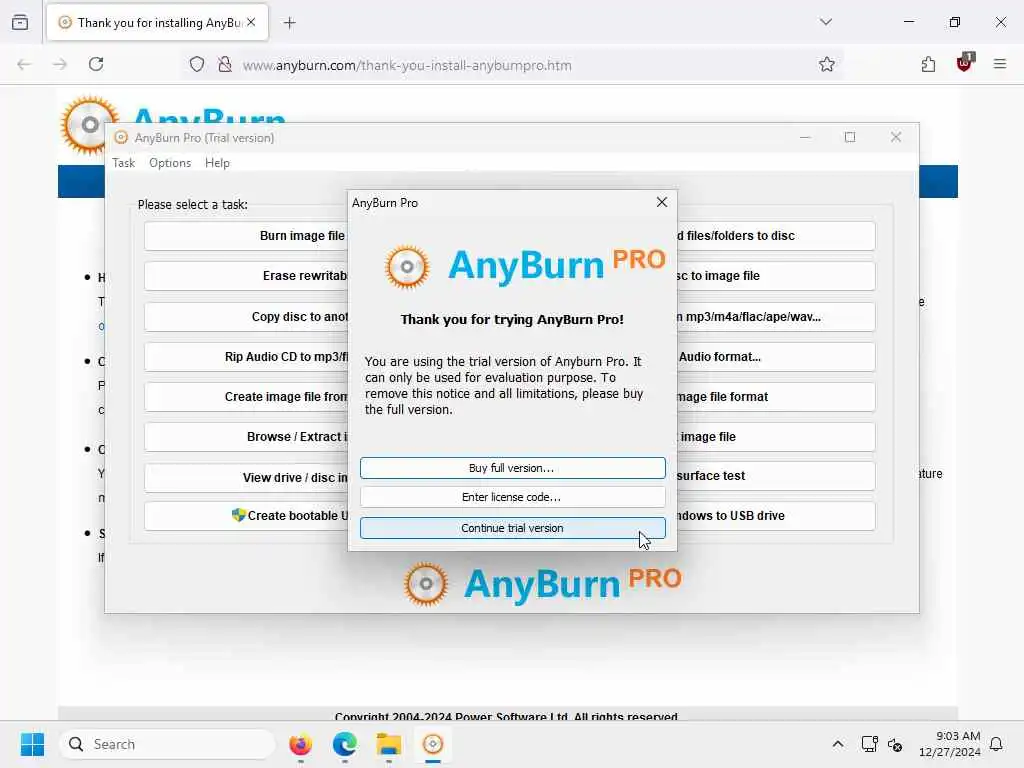Click Buy full version button
Viewport: 1024px width, 768px height.
[x=513, y=468]
